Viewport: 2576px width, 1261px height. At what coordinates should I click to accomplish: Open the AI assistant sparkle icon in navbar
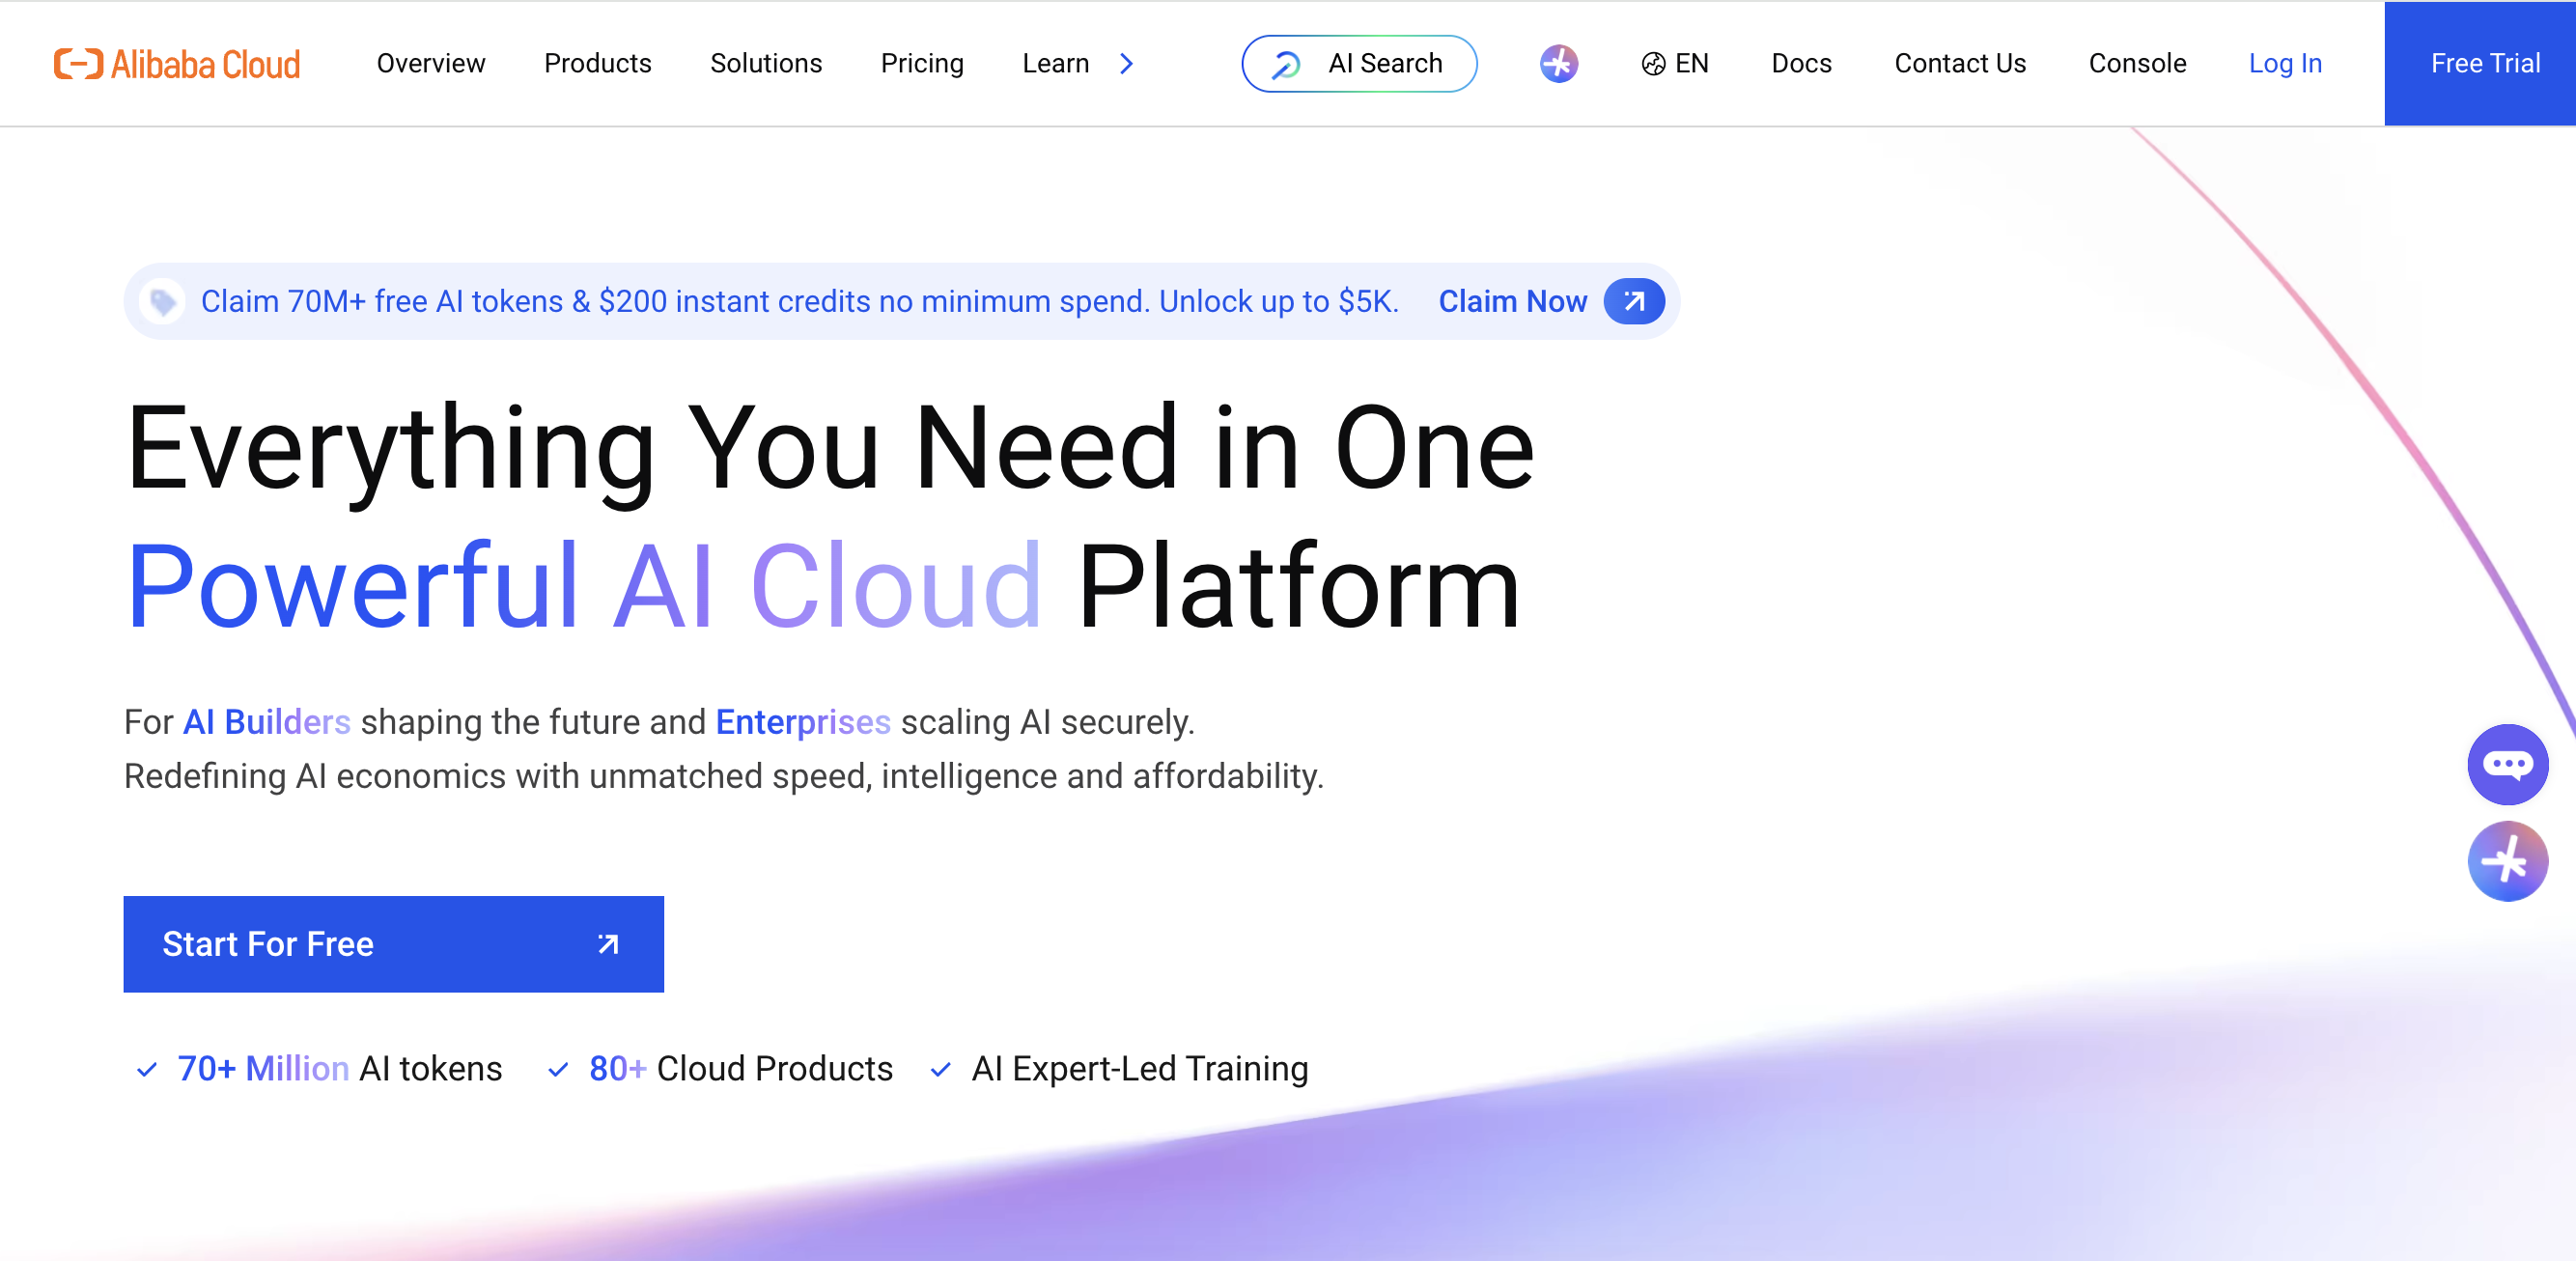[x=1558, y=64]
